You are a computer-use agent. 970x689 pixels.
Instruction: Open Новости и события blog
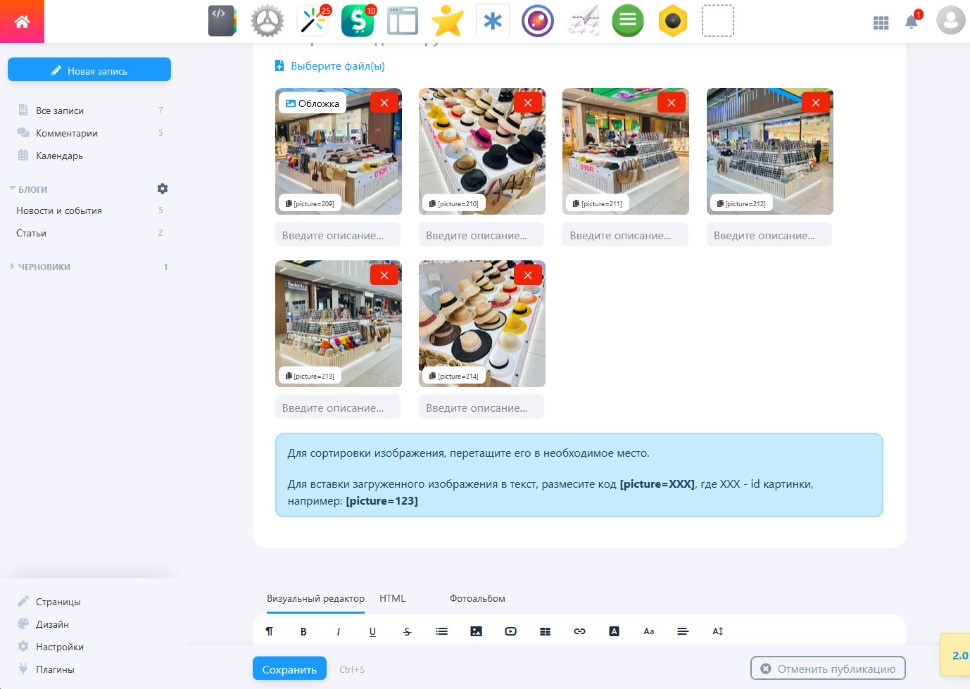pos(59,210)
